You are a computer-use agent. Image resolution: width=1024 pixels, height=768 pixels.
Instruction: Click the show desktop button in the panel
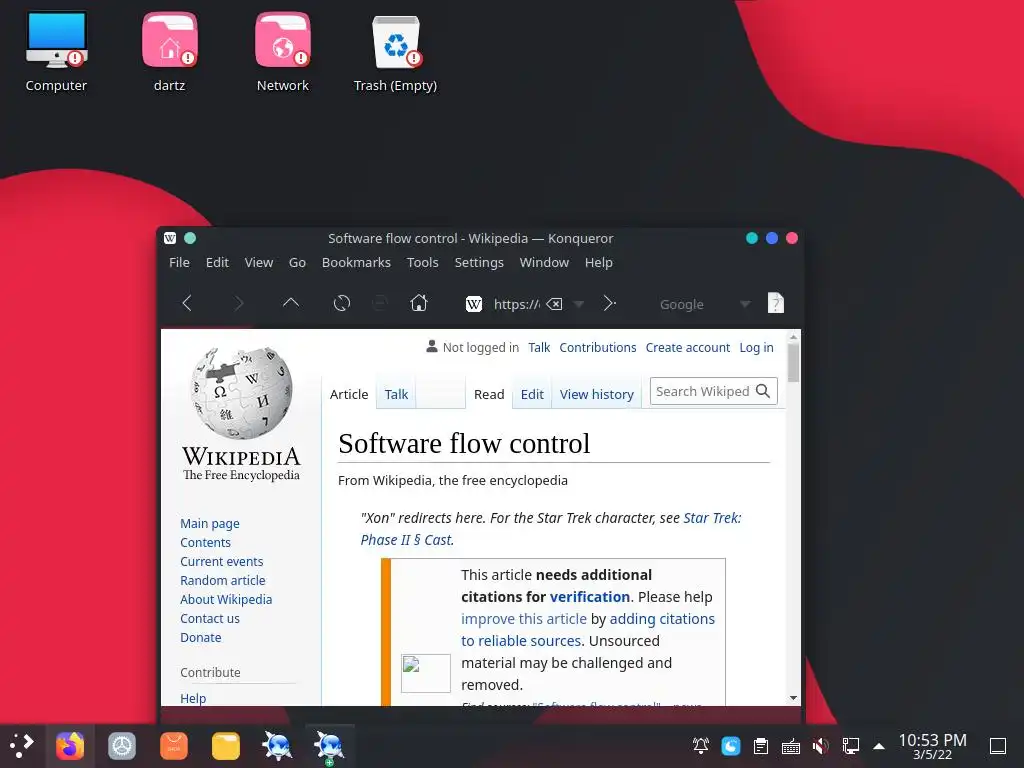point(998,746)
